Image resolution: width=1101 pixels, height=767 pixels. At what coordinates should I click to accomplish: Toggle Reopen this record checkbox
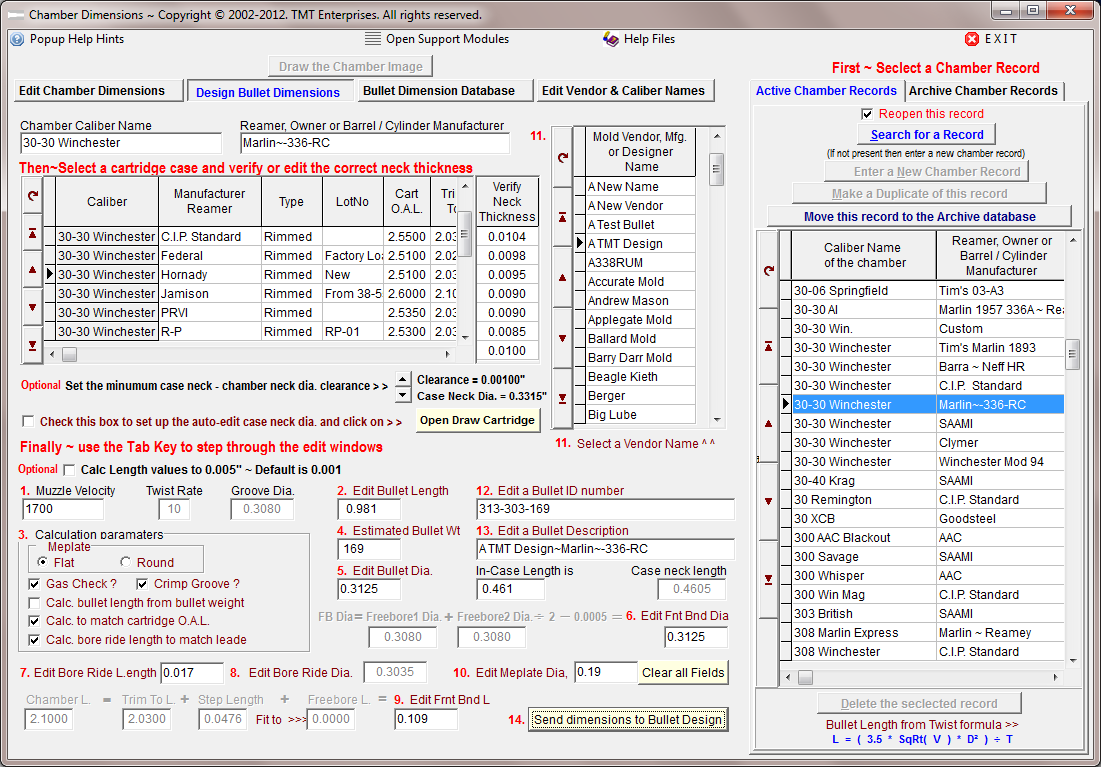click(867, 114)
